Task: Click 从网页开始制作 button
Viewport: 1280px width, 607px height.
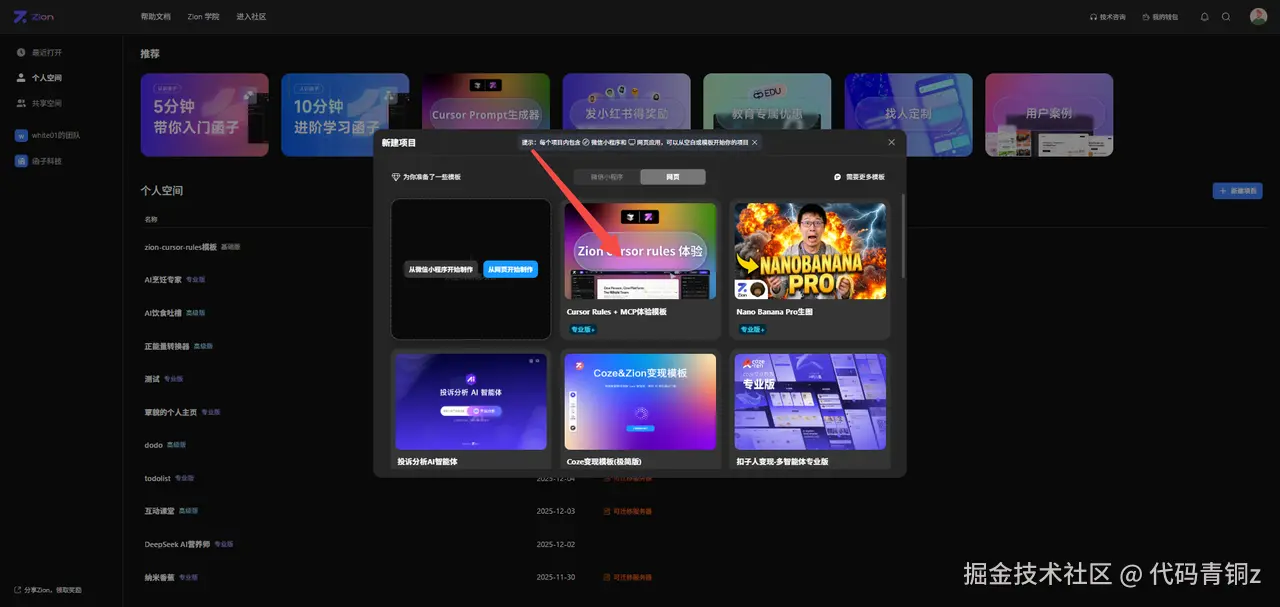Action: (511, 269)
